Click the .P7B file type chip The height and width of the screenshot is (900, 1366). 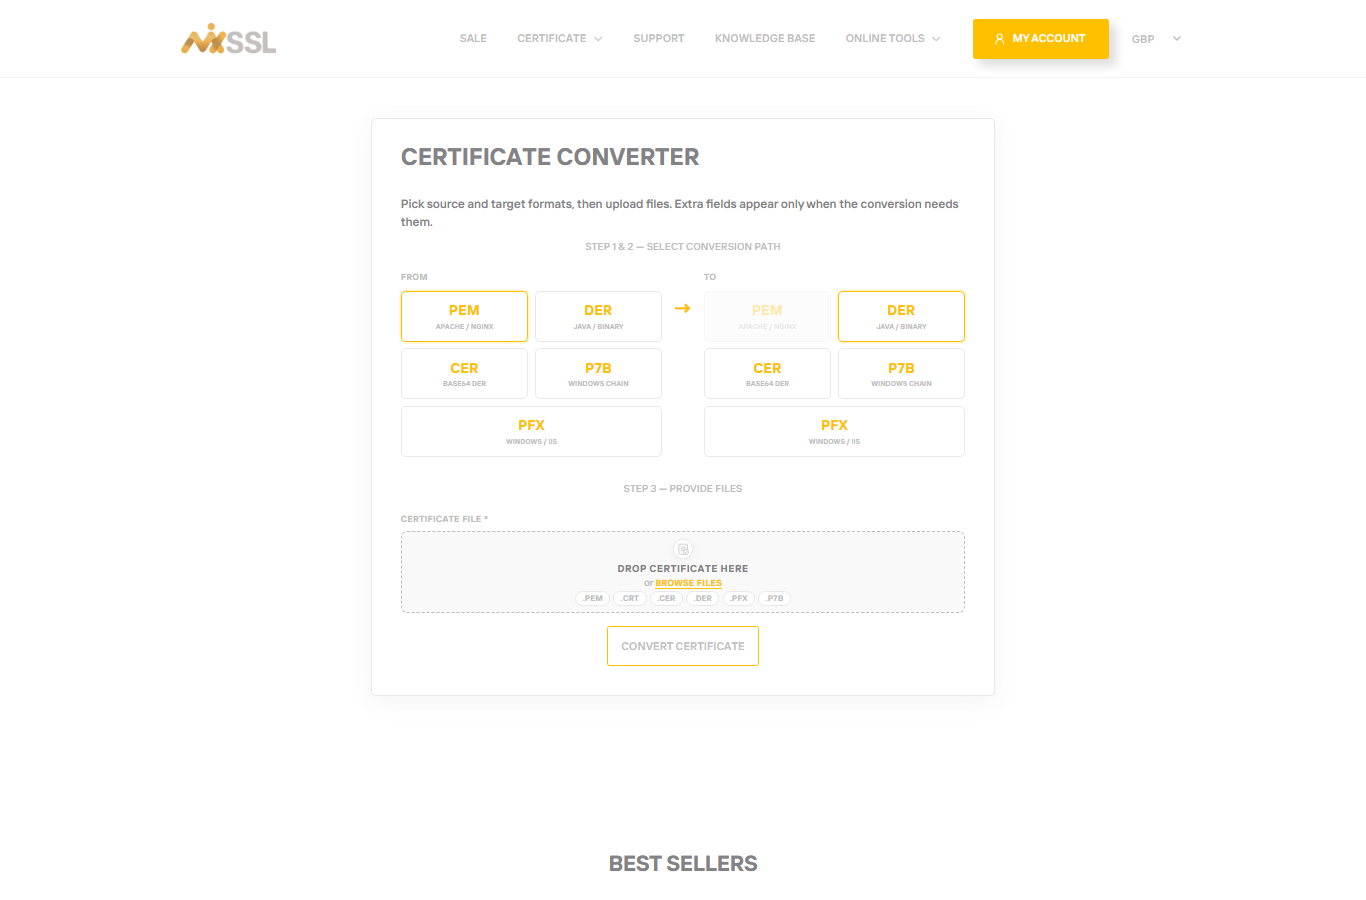775,598
